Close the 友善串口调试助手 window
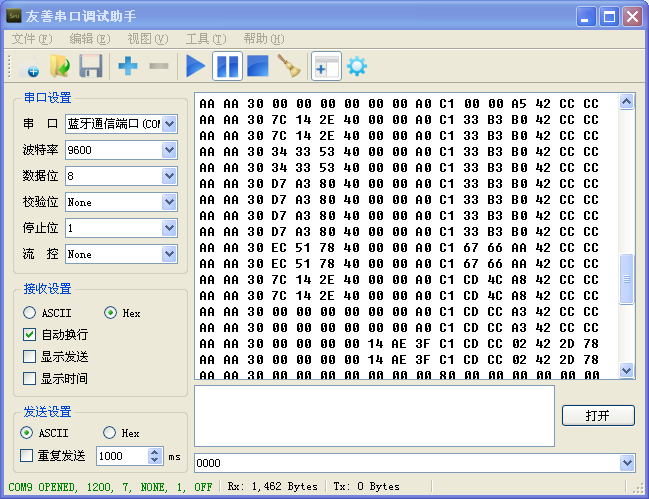The image size is (649, 499). pos(632,17)
